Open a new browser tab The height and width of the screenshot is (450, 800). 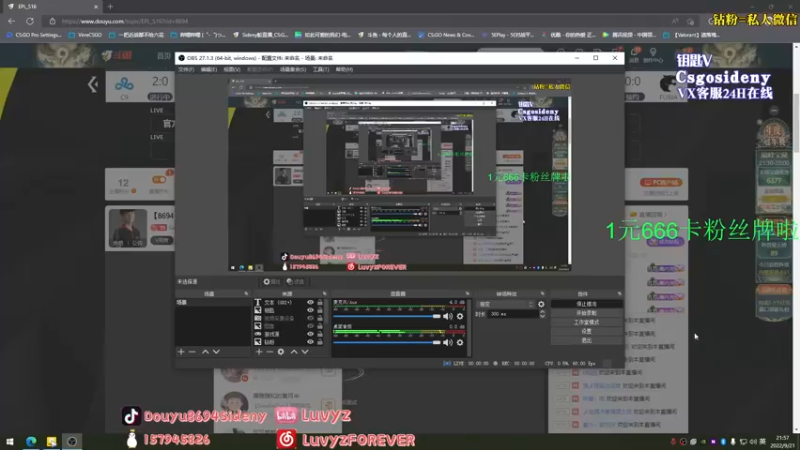click(x=110, y=7)
